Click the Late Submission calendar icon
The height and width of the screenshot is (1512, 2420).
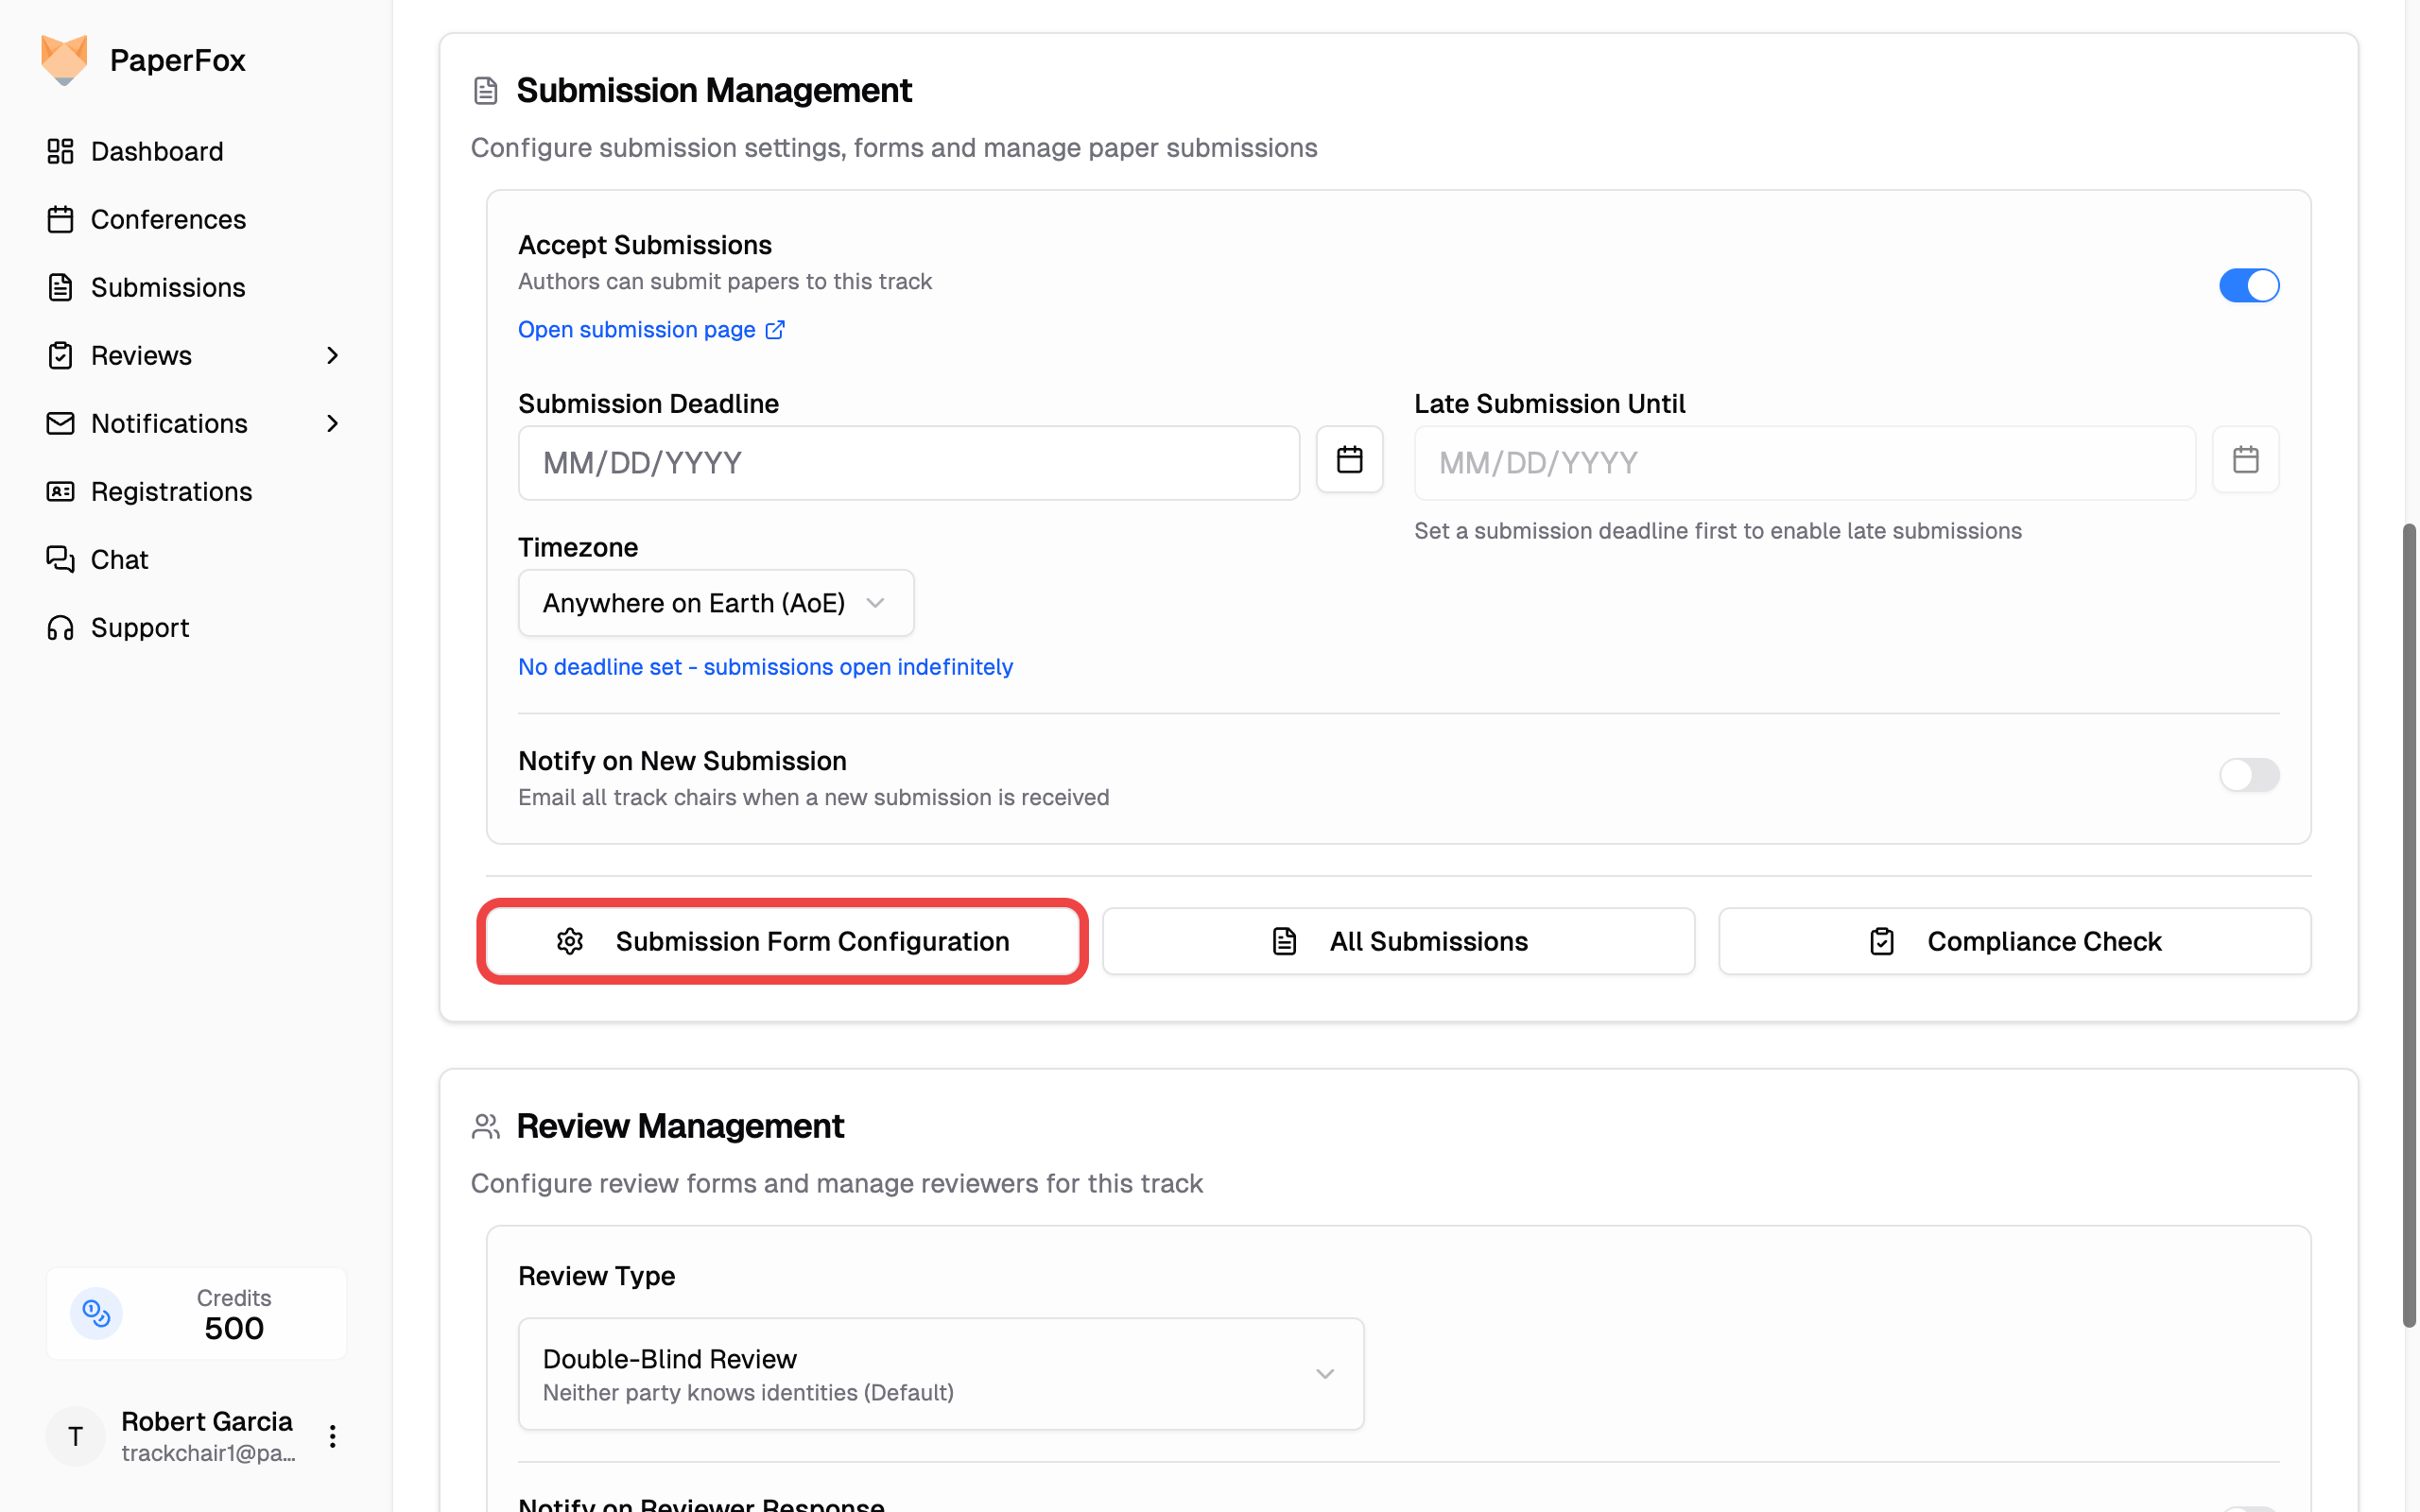pyautogui.click(x=2245, y=460)
